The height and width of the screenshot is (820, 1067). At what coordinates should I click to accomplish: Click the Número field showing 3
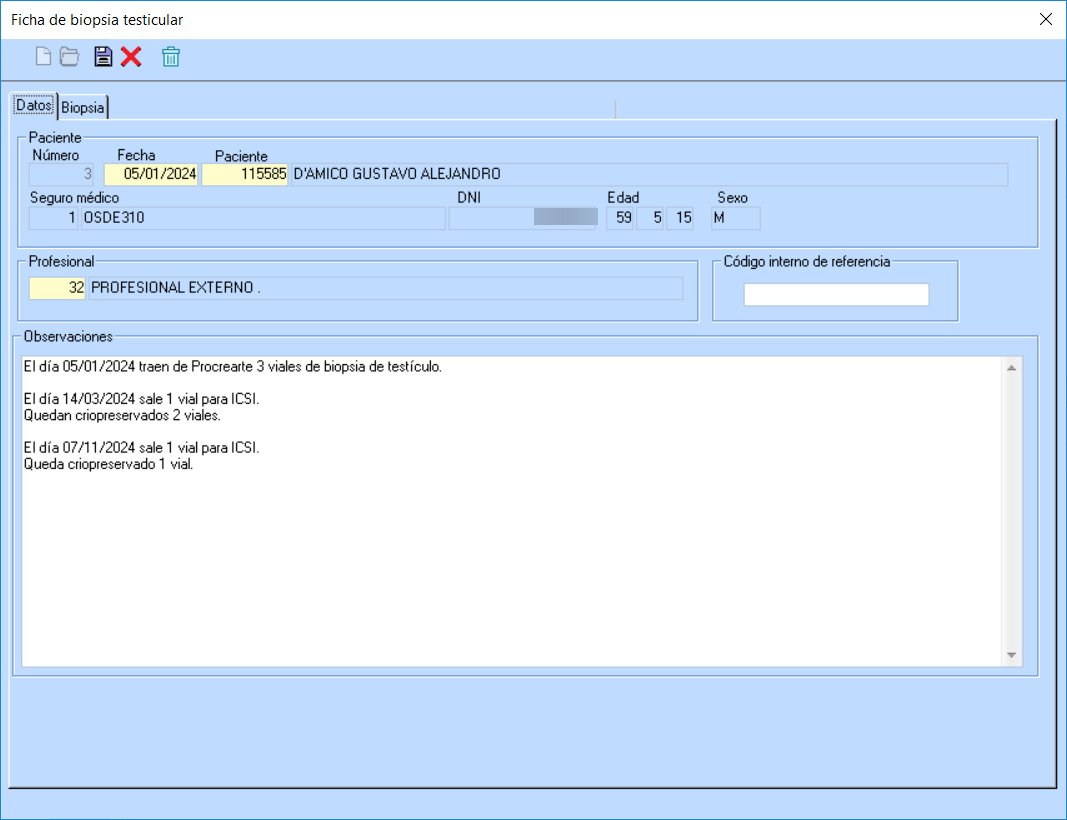61,174
